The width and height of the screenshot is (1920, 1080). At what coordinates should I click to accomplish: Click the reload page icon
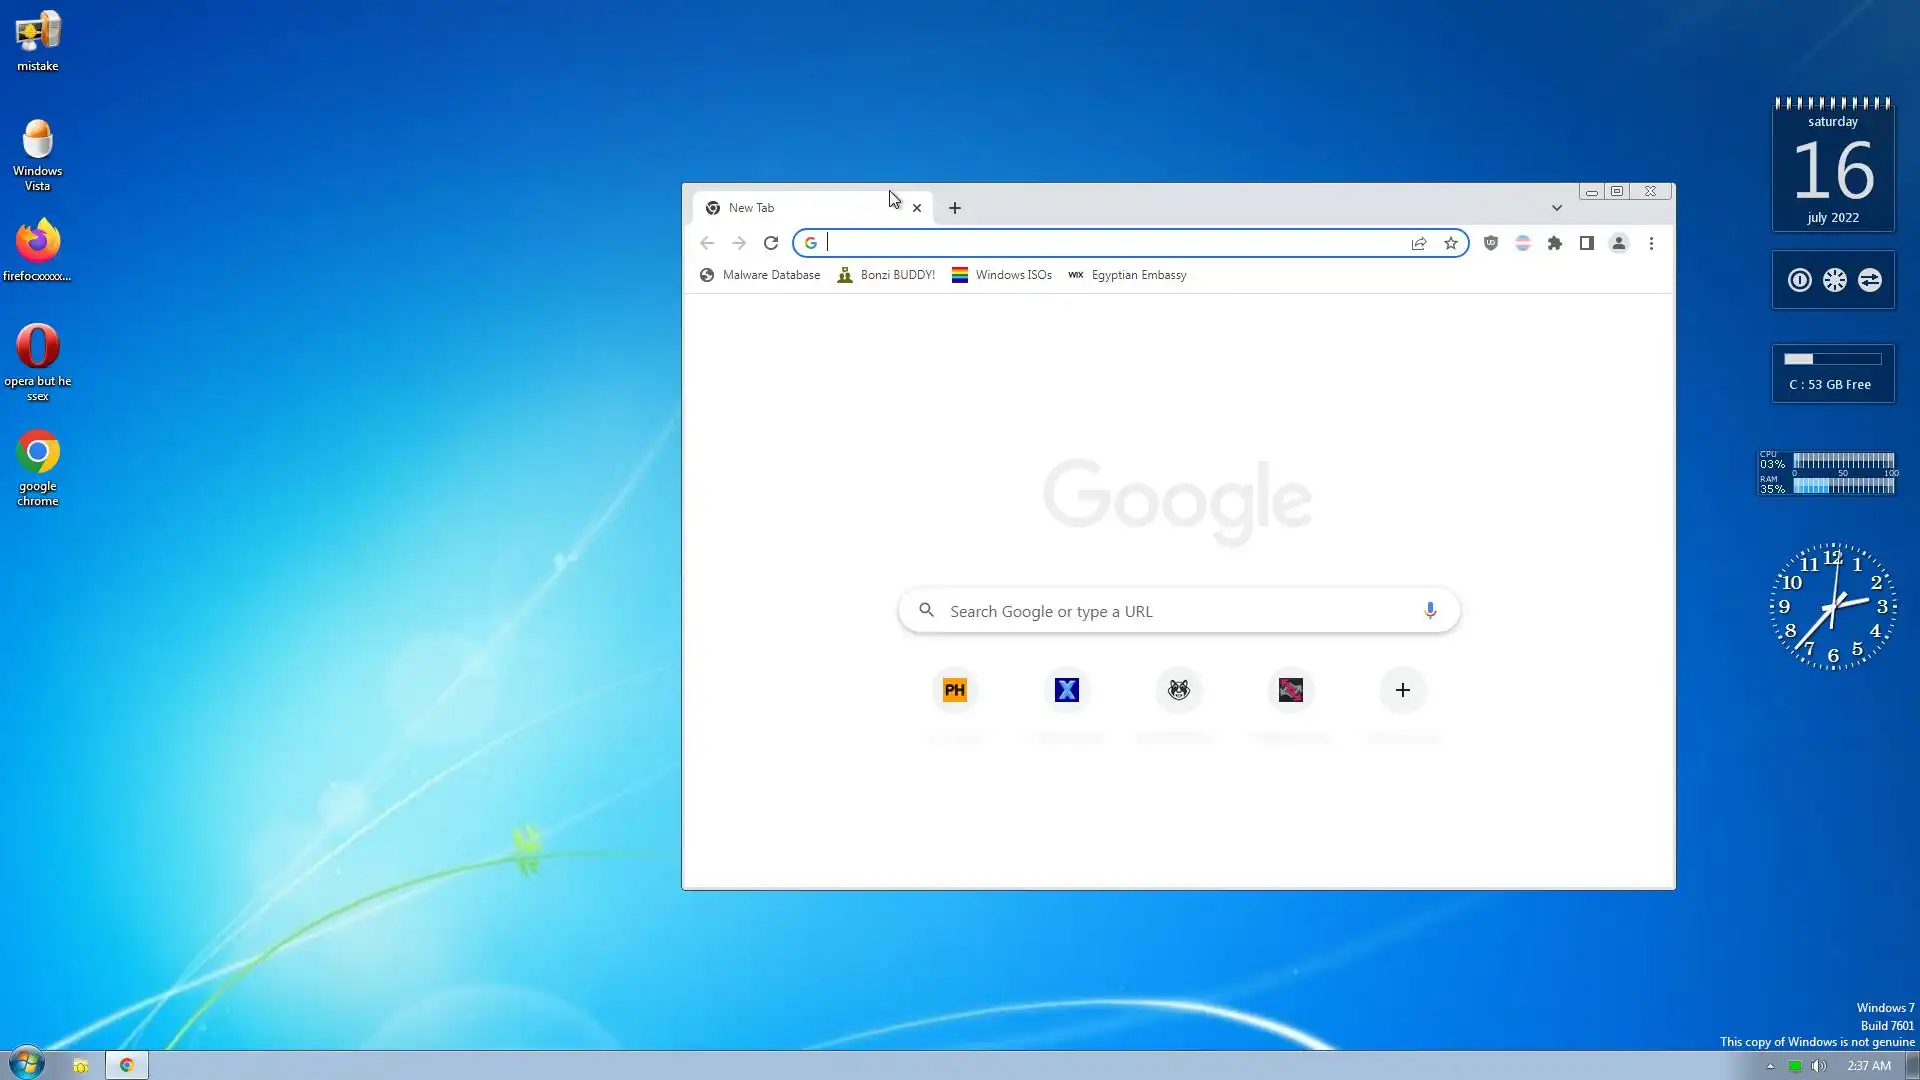pyautogui.click(x=770, y=243)
